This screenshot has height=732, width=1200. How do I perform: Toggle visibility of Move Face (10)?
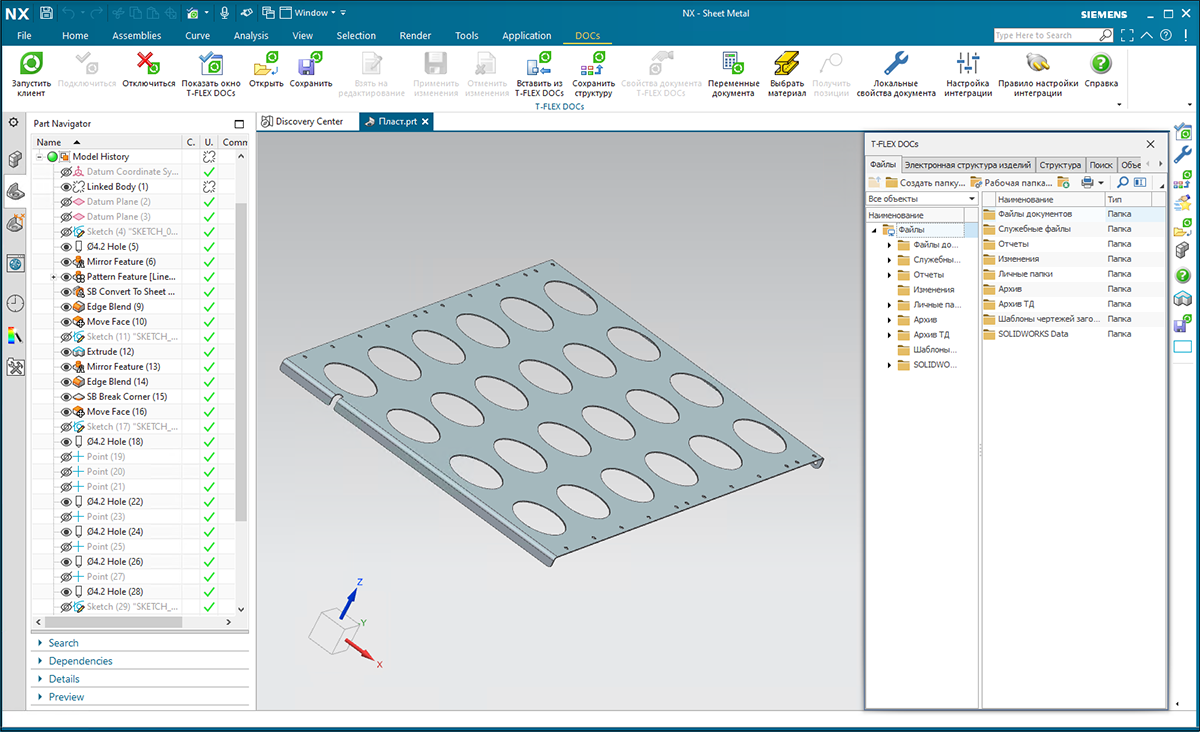click(x=67, y=322)
